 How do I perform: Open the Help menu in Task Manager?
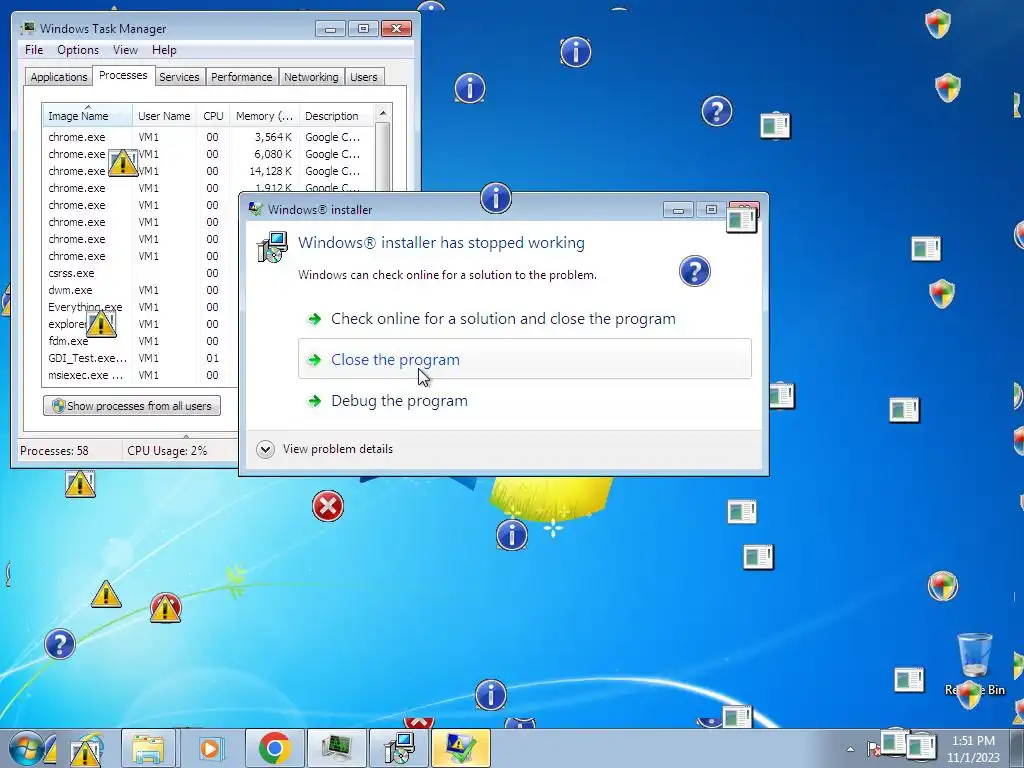tap(164, 50)
